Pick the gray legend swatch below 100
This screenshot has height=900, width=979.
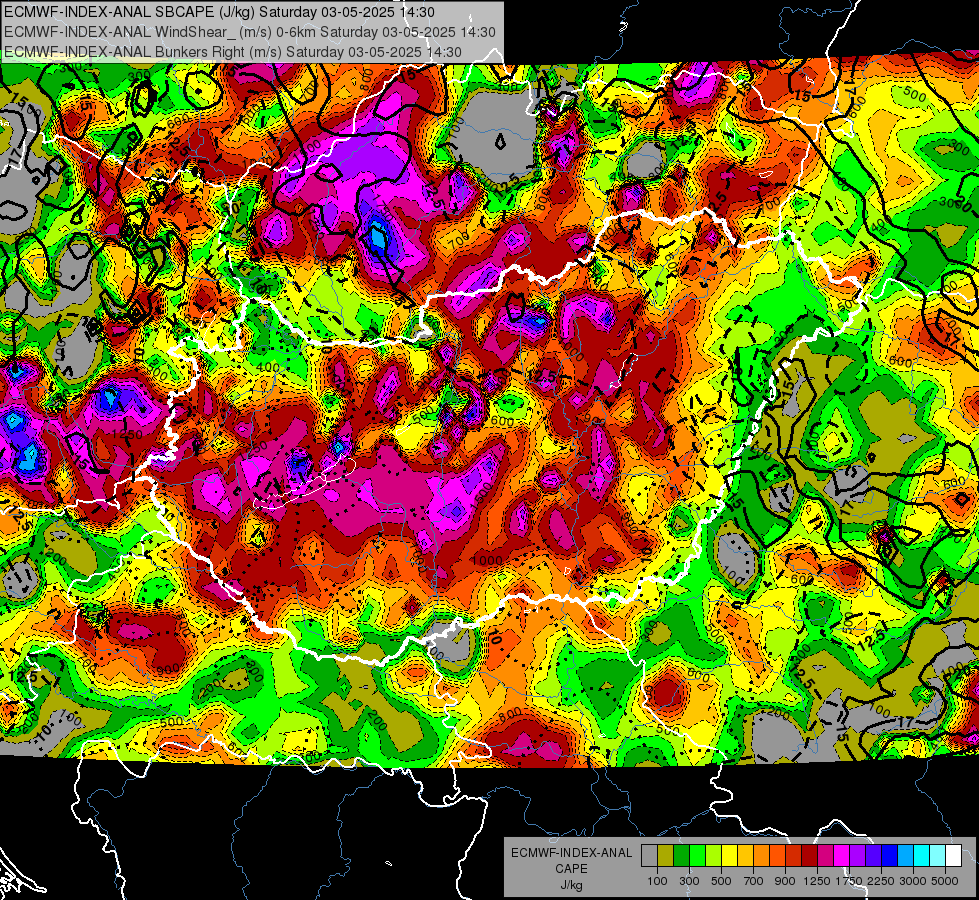[x=649, y=856]
